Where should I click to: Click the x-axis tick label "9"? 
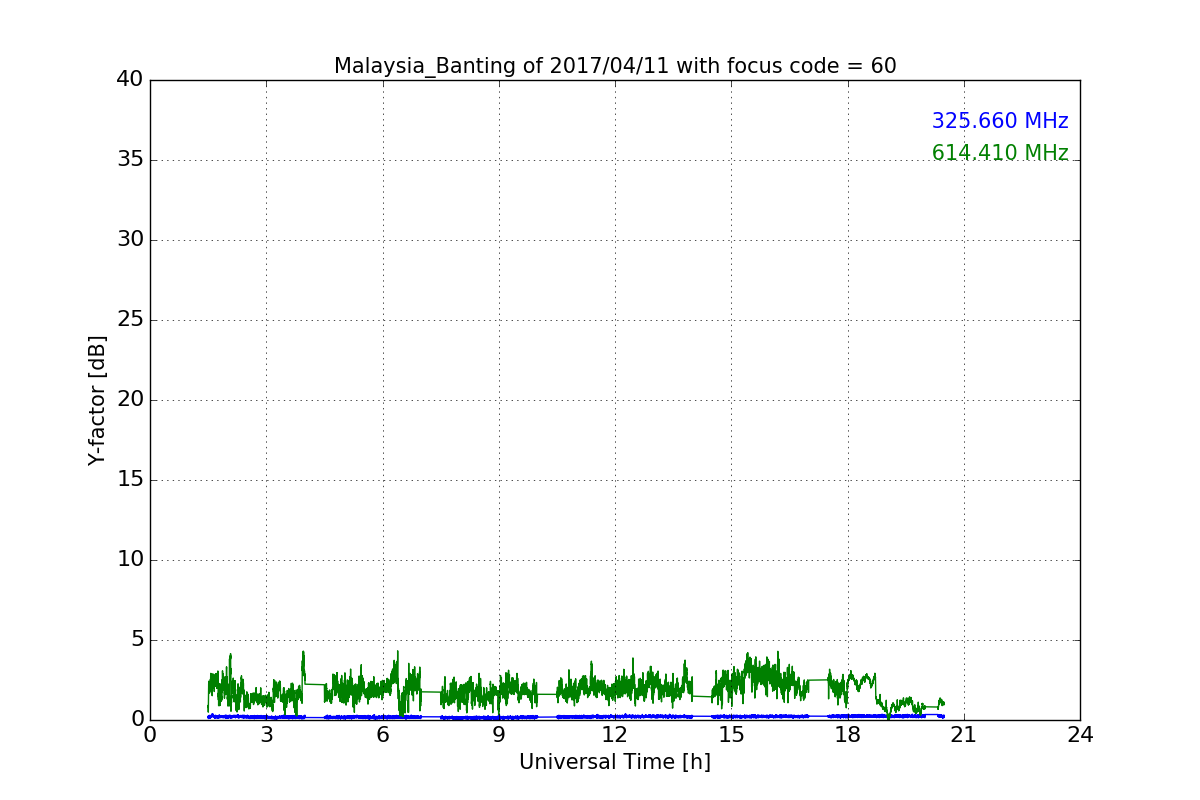[x=499, y=735]
